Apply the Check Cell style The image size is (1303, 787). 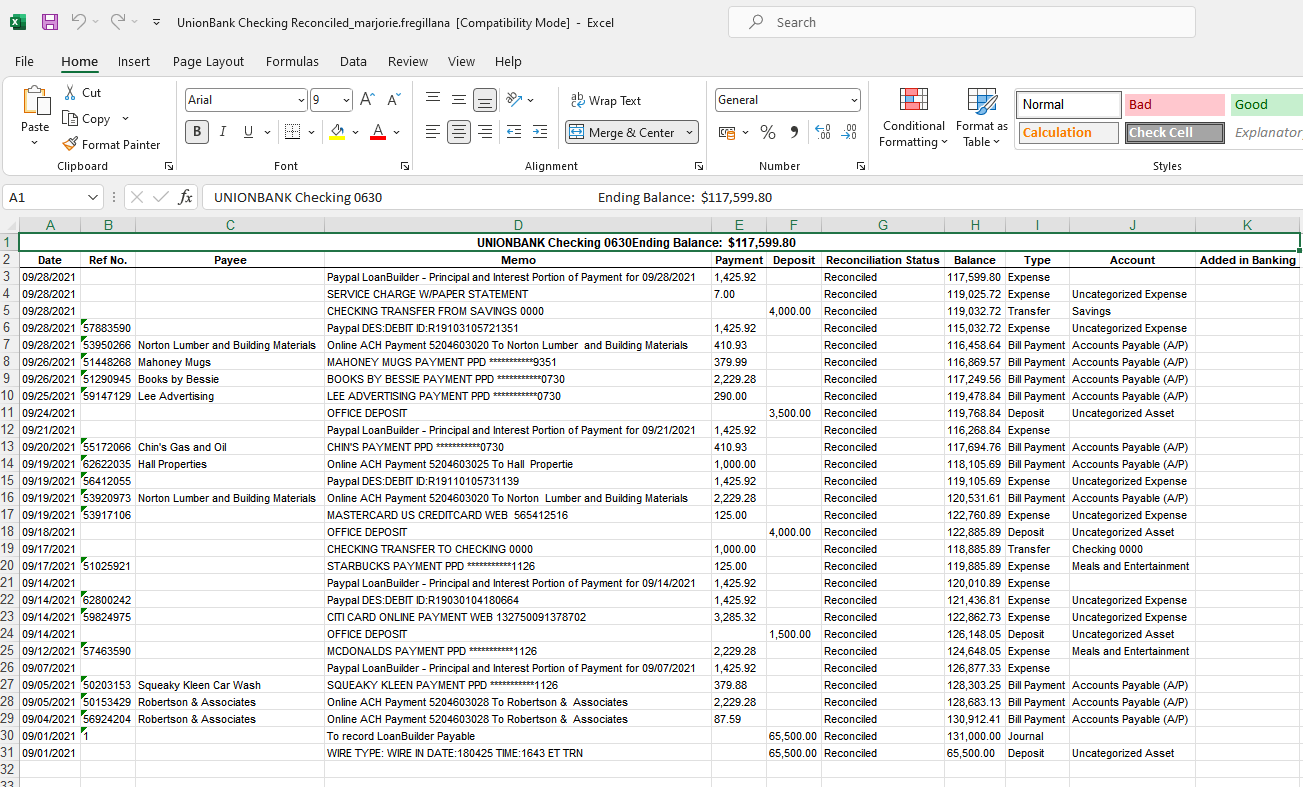pos(1174,132)
